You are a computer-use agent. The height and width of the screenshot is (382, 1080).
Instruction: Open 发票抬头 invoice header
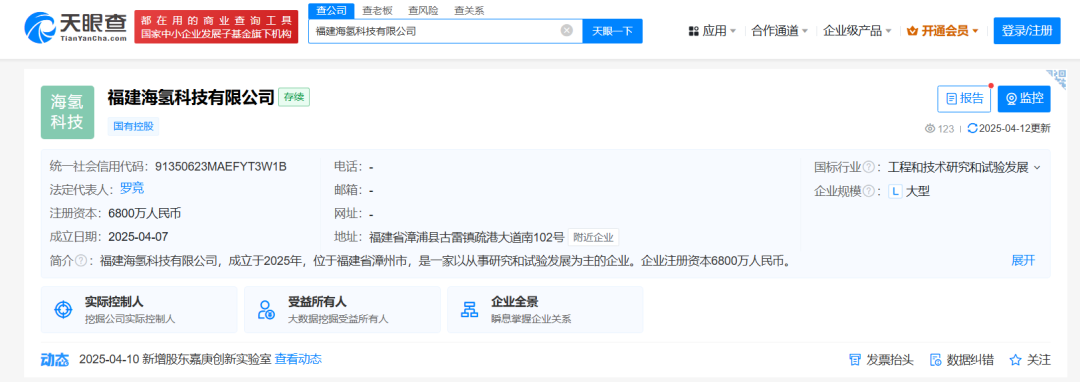881,360
